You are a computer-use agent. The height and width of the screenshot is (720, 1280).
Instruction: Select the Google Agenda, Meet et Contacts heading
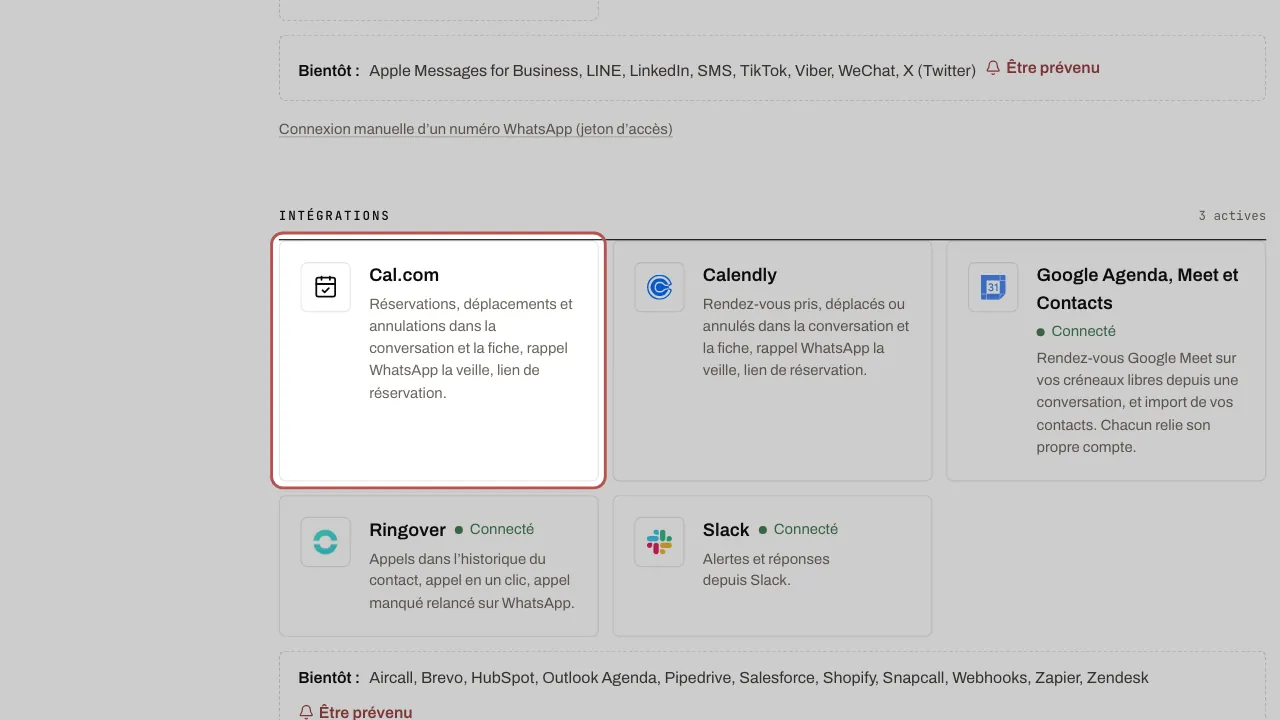tap(1137, 289)
